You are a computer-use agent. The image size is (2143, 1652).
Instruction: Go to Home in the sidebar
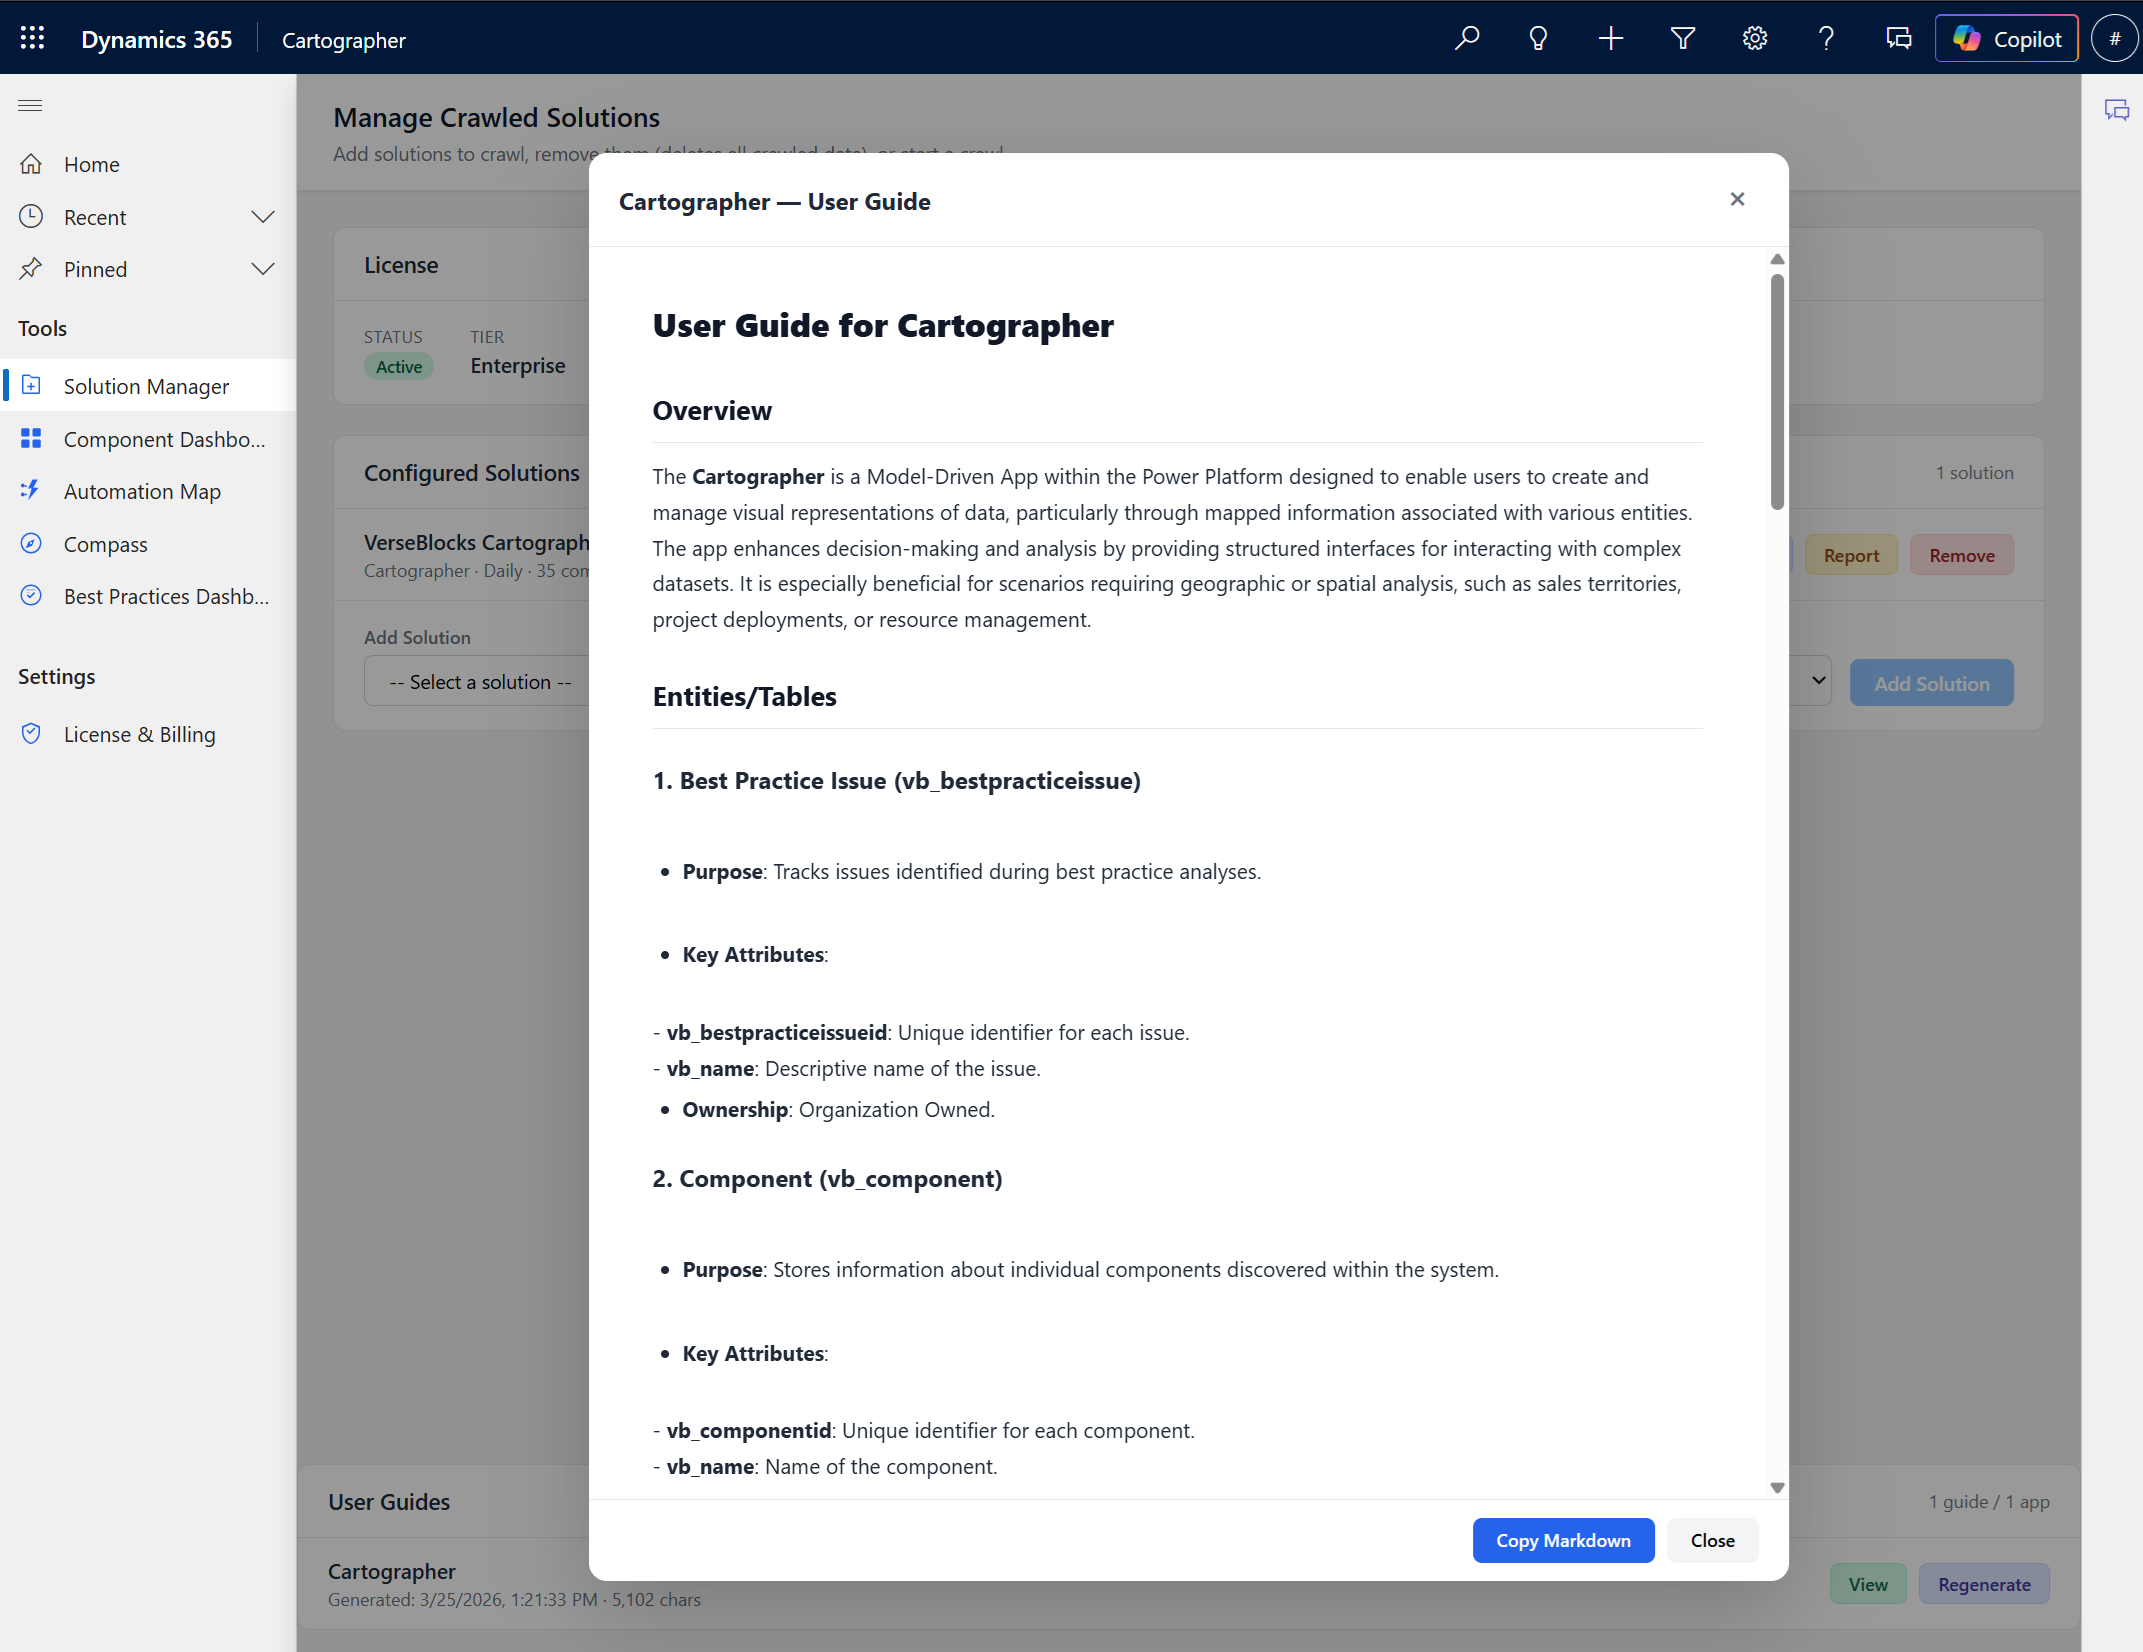(x=148, y=164)
